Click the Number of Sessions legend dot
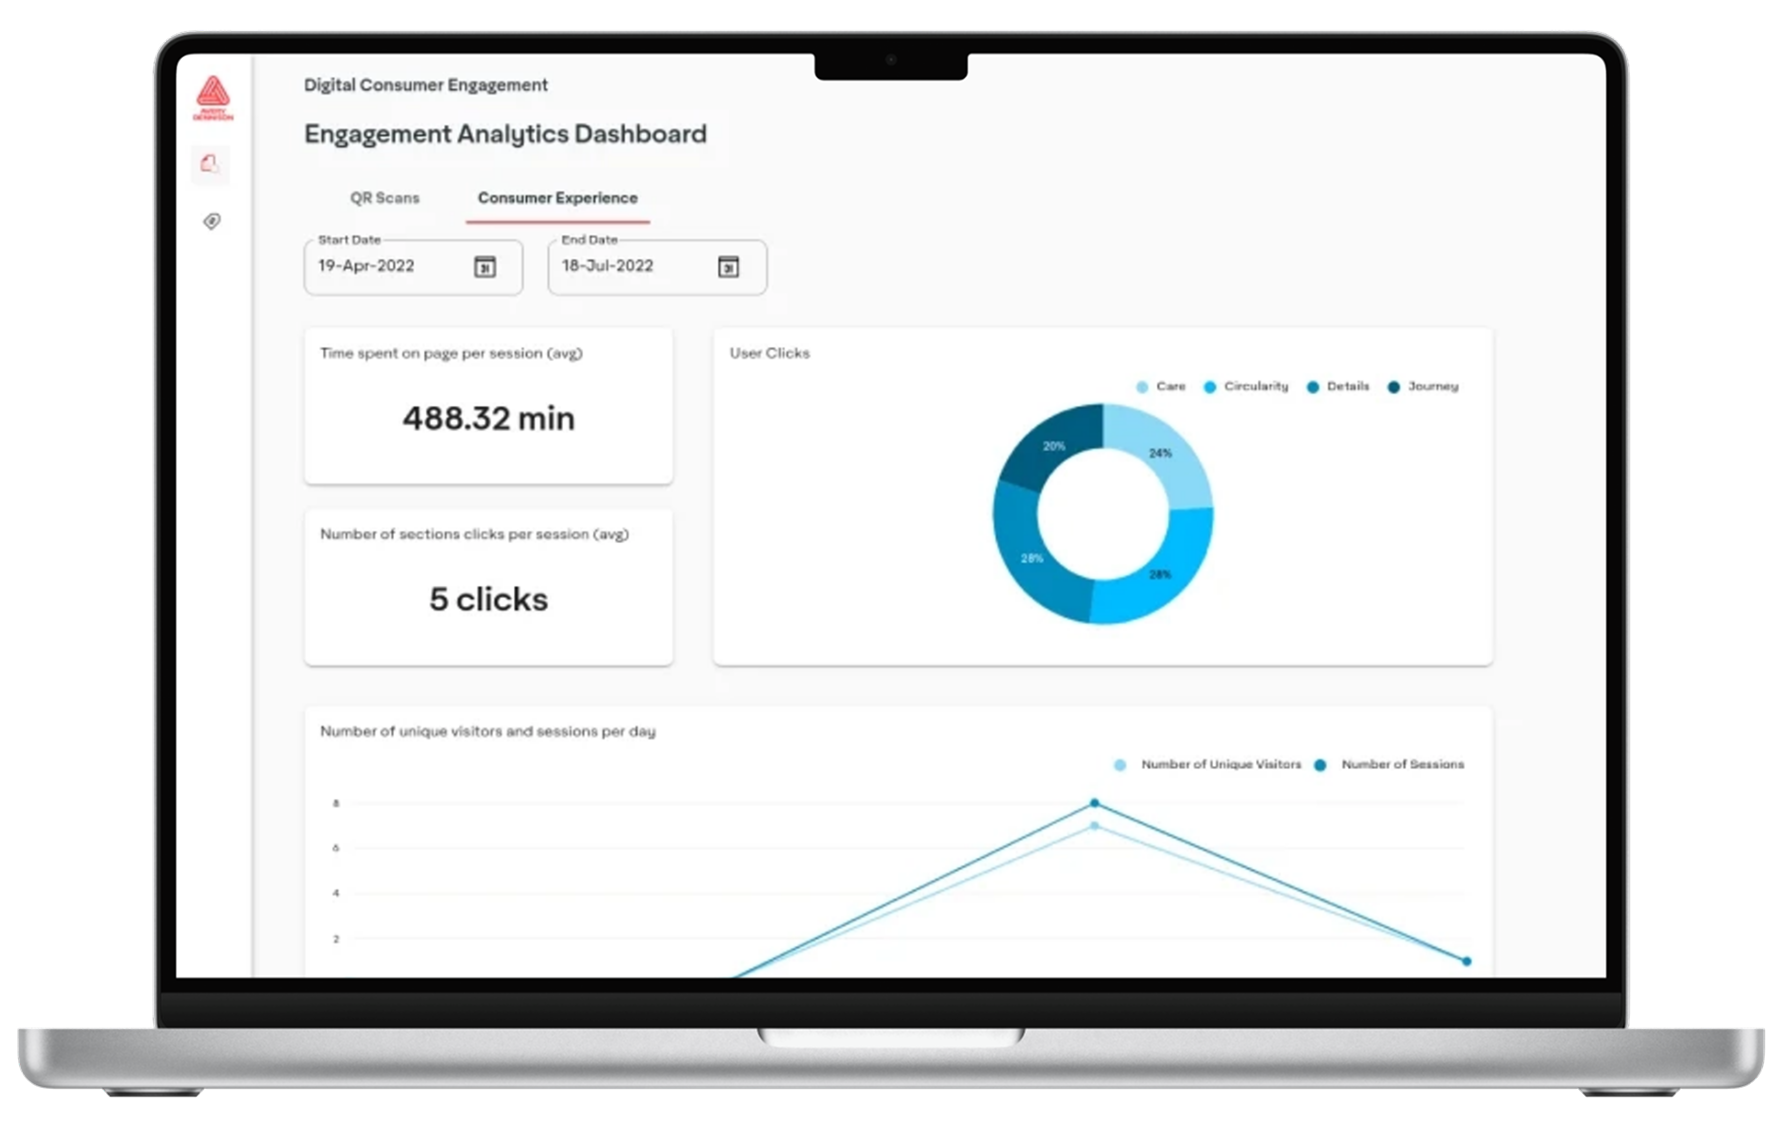1782x1128 pixels. click(1320, 765)
